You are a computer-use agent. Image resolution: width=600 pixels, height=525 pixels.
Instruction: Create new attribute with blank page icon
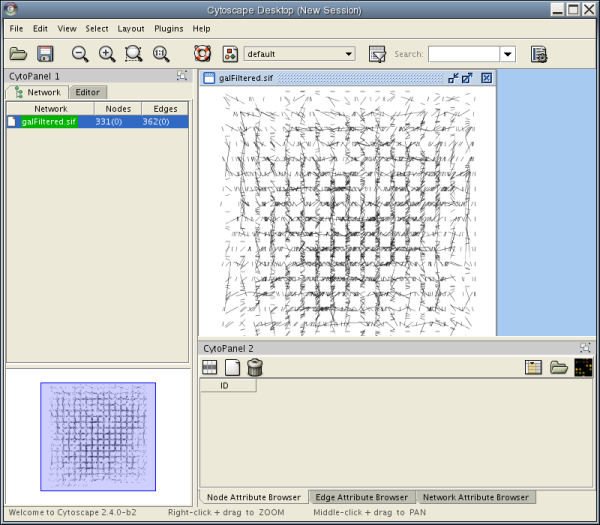232,367
